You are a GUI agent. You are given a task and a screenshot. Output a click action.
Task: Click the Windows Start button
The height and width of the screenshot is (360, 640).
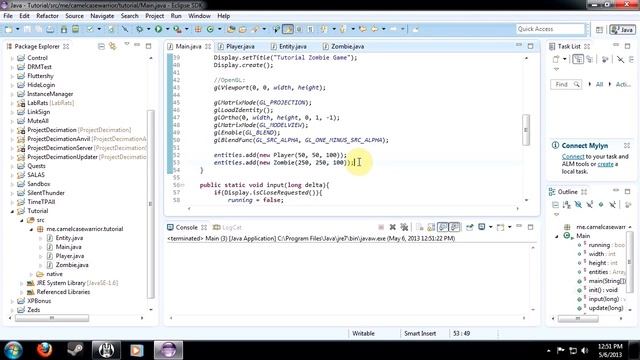[13, 350]
